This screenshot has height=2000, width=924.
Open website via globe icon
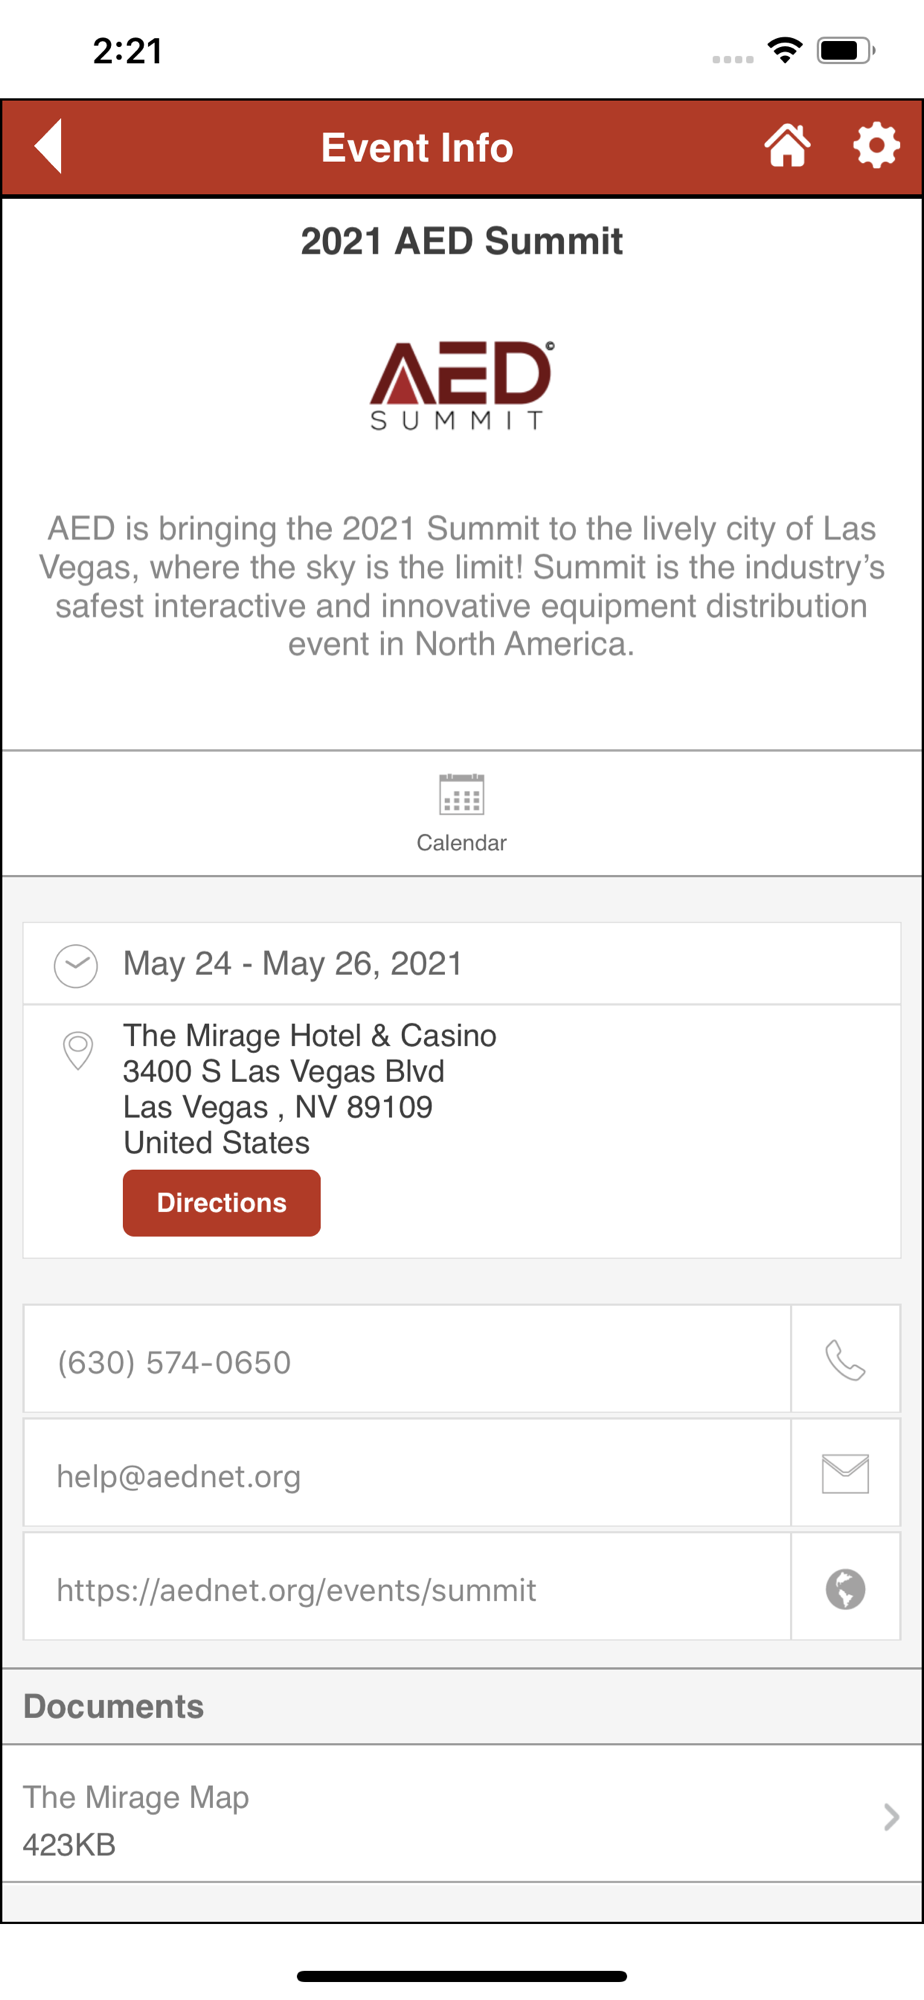pos(845,1588)
